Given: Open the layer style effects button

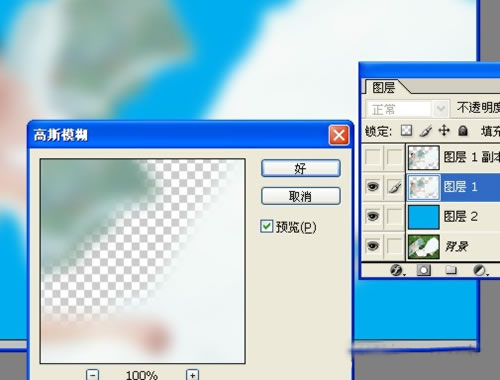Looking at the screenshot, I should coord(397,270).
